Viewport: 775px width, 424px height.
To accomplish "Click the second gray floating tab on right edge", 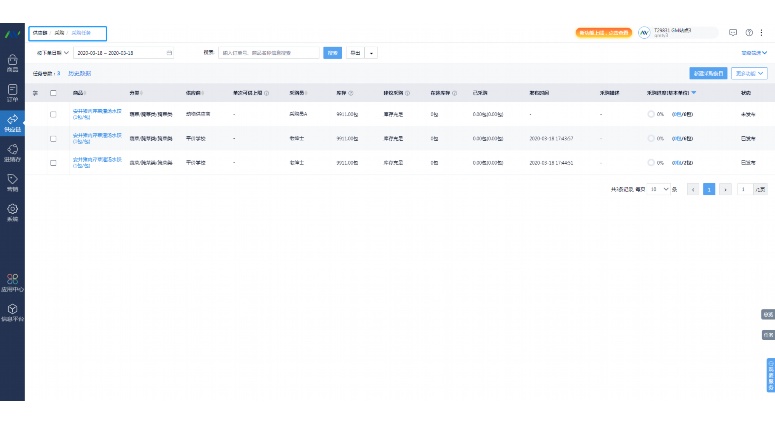I will click(x=768, y=335).
